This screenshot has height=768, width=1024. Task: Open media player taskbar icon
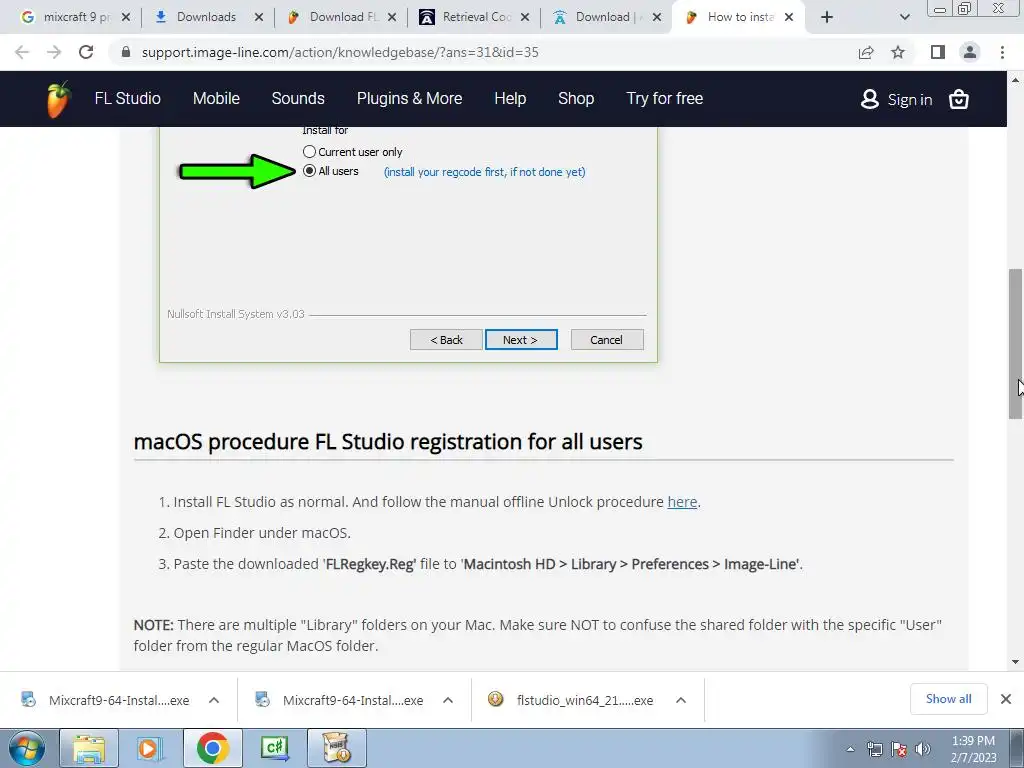click(x=150, y=748)
